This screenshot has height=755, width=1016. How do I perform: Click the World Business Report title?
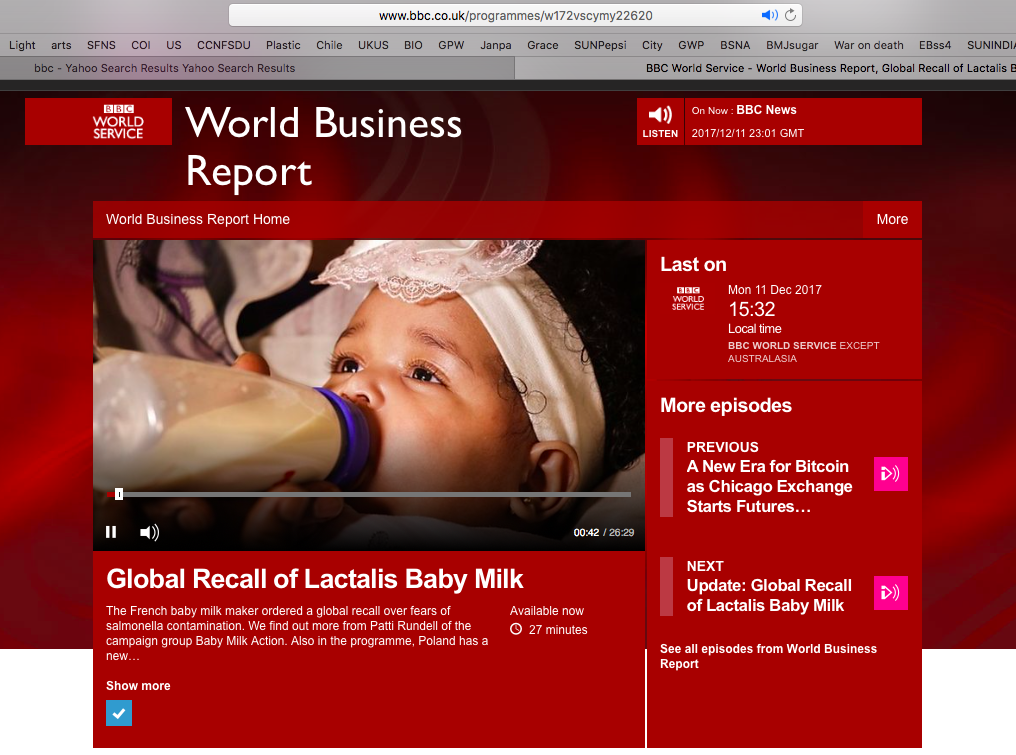[x=323, y=147]
